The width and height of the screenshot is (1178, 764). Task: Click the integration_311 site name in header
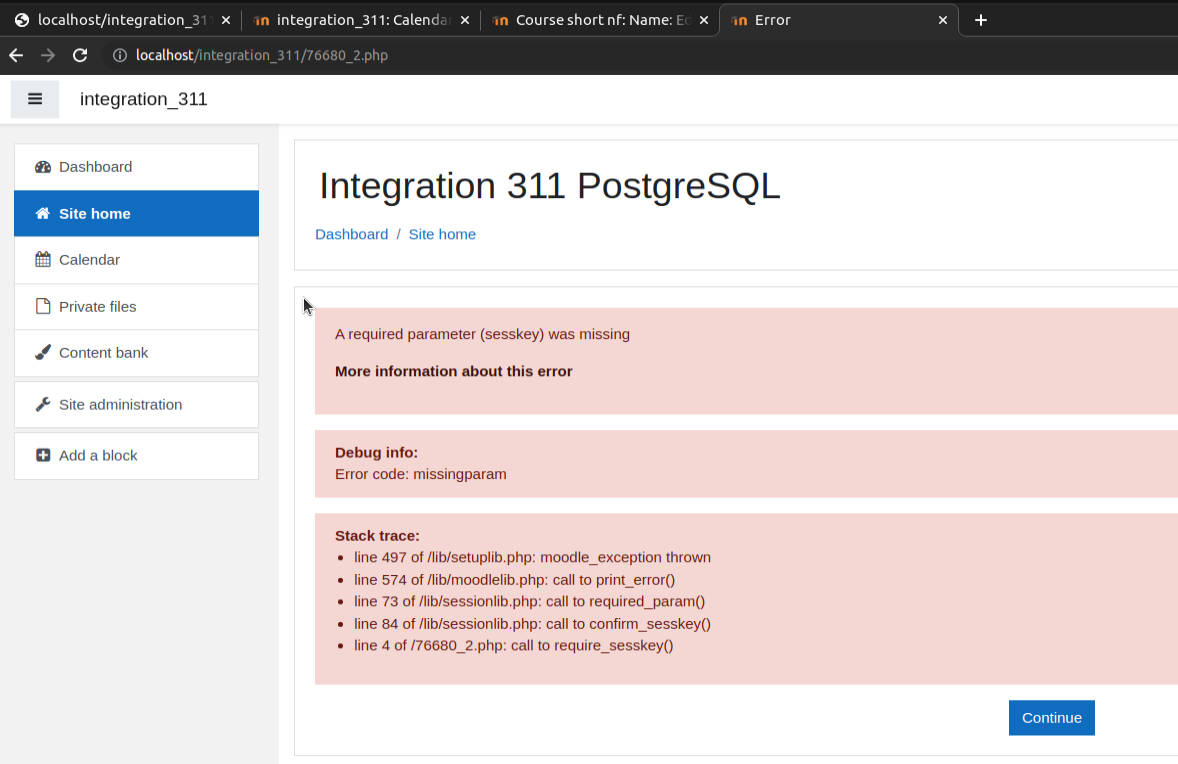[x=143, y=99]
